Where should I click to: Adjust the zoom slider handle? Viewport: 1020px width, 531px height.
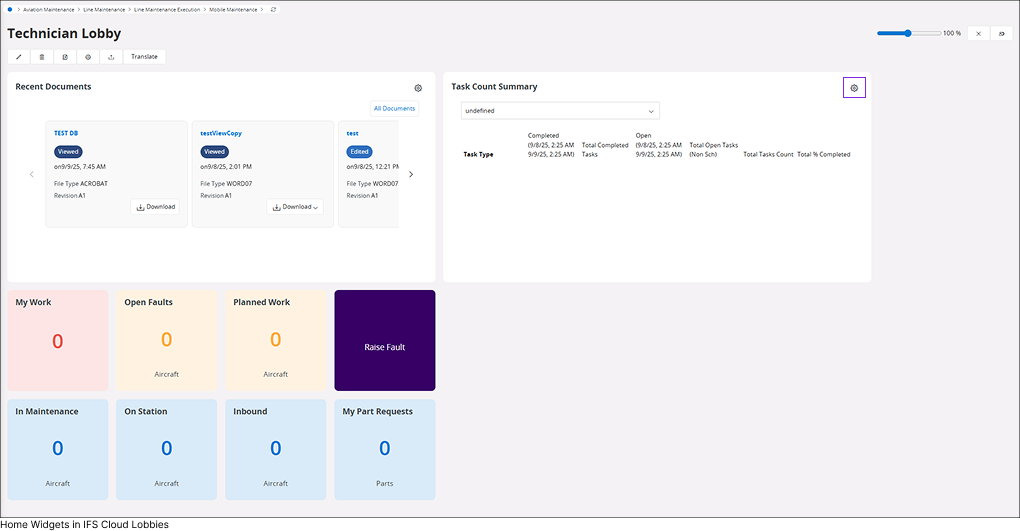coord(908,33)
